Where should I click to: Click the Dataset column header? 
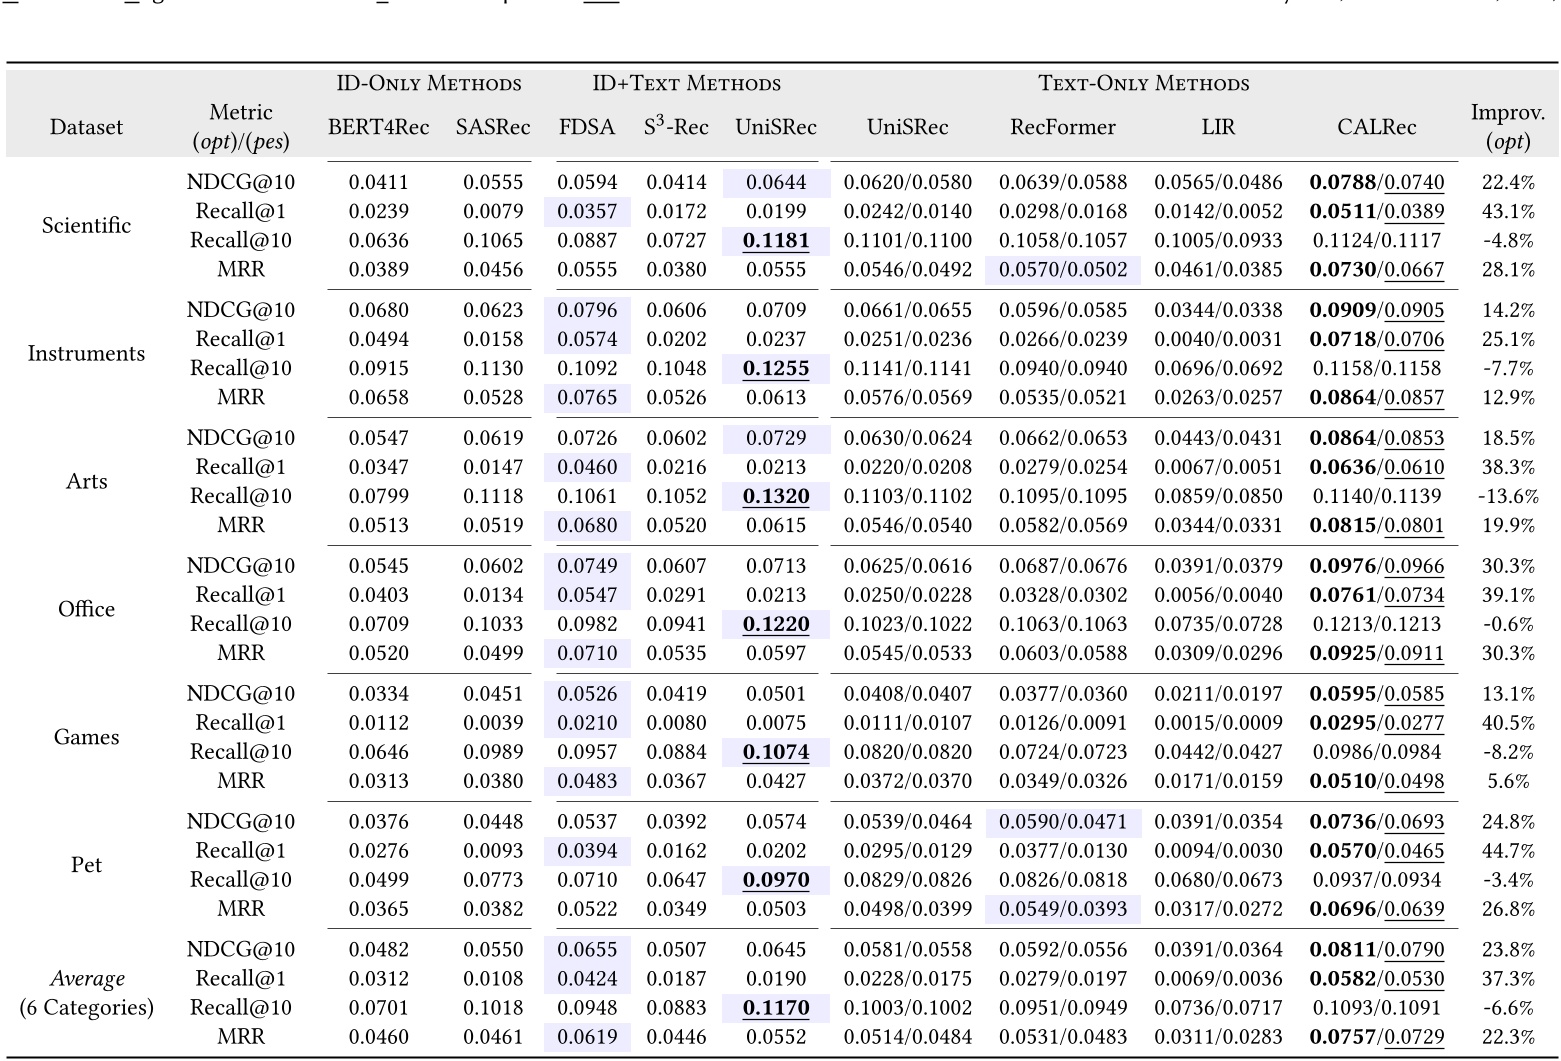tap(86, 127)
